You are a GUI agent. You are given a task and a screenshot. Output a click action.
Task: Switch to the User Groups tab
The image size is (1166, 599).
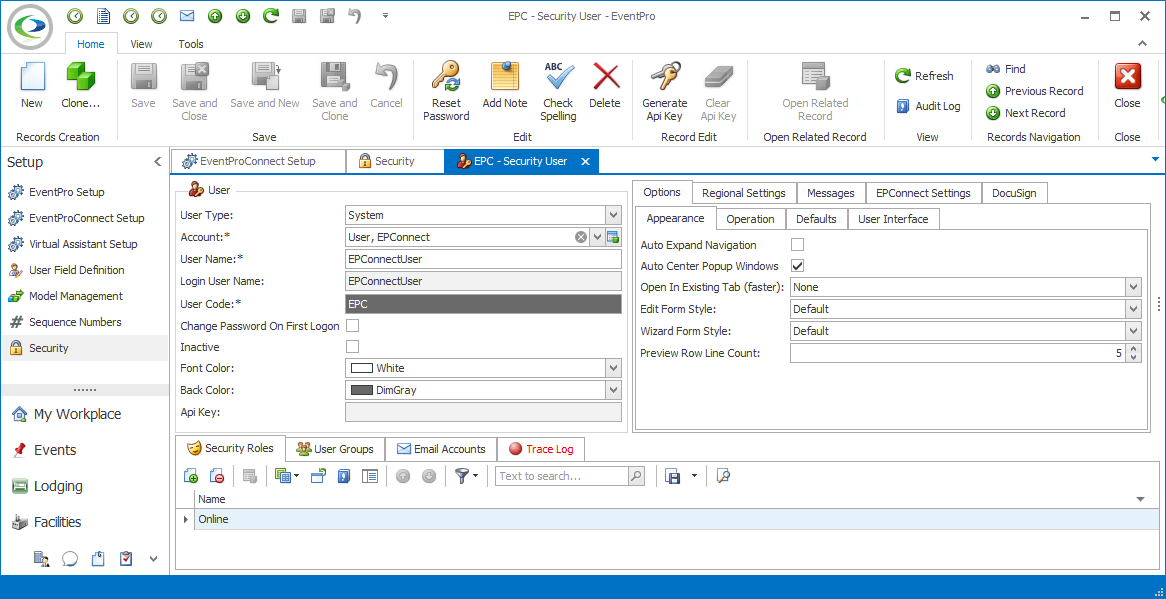click(x=335, y=449)
